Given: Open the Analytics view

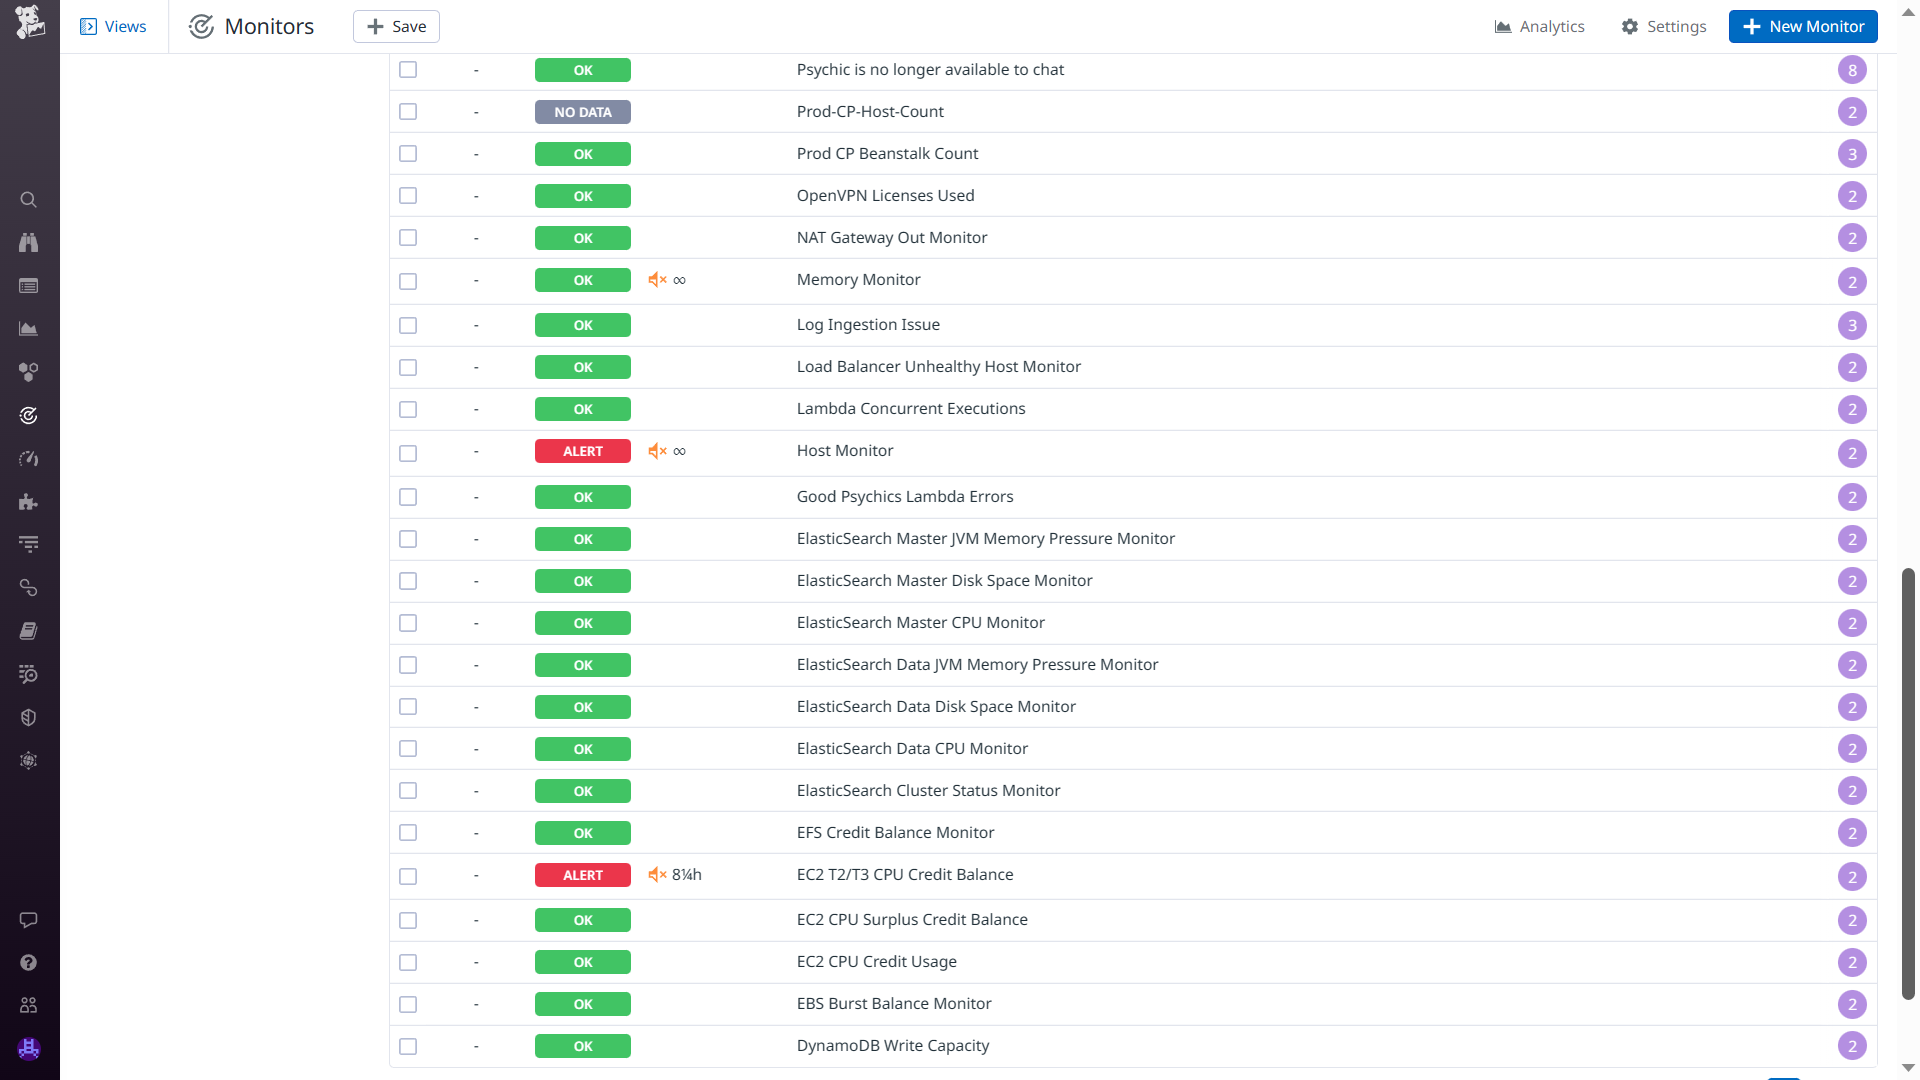Looking at the screenshot, I should [1540, 27].
